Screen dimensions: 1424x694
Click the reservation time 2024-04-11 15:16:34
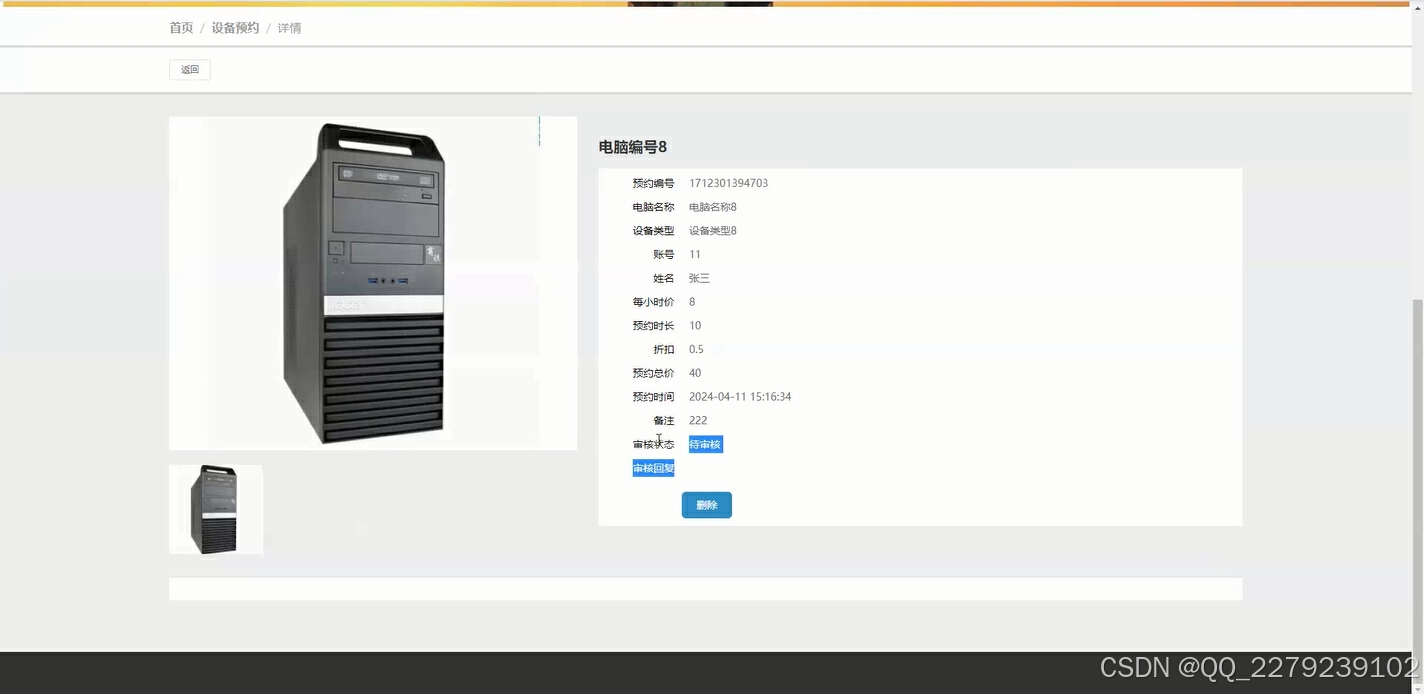pos(740,396)
